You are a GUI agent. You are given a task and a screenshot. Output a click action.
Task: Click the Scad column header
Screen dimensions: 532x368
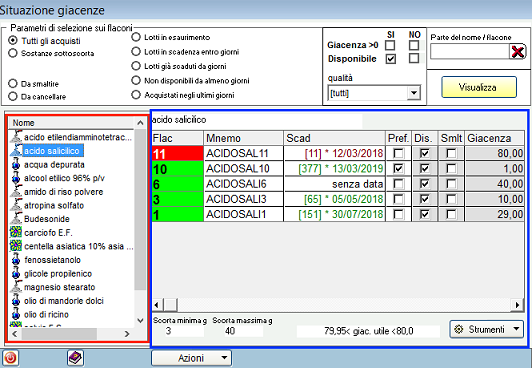tap(335, 138)
